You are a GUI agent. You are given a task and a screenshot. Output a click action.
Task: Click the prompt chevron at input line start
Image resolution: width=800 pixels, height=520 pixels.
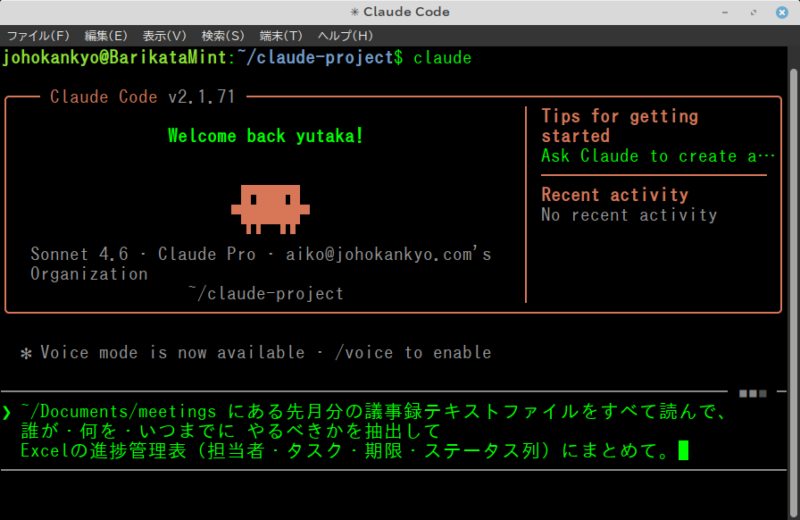coord(8,412)
